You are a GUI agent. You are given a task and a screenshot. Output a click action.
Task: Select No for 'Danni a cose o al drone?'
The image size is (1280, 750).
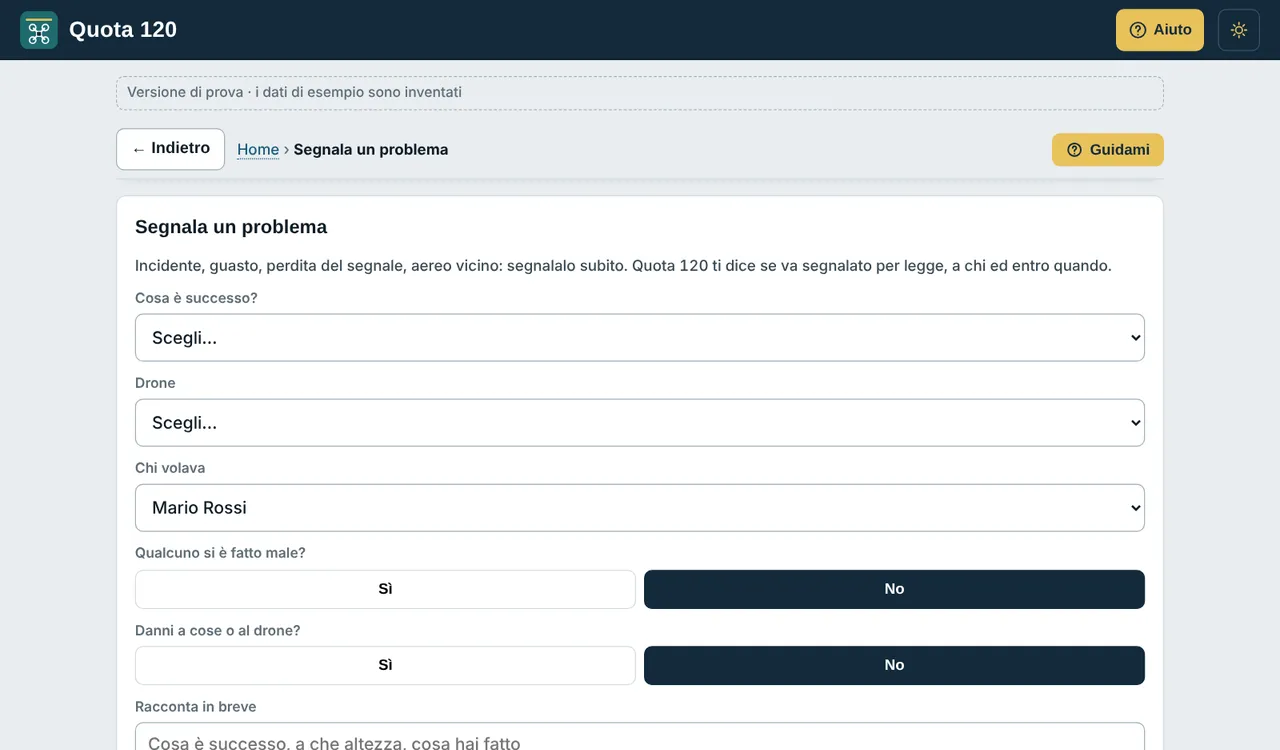click(894, 665)
